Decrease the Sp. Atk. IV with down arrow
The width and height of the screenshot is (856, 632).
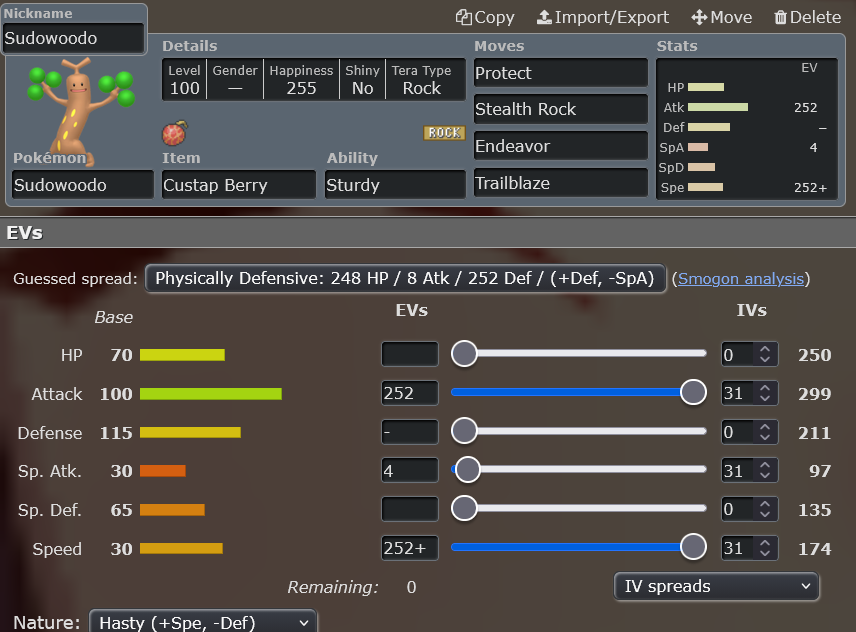click(765, 476)
